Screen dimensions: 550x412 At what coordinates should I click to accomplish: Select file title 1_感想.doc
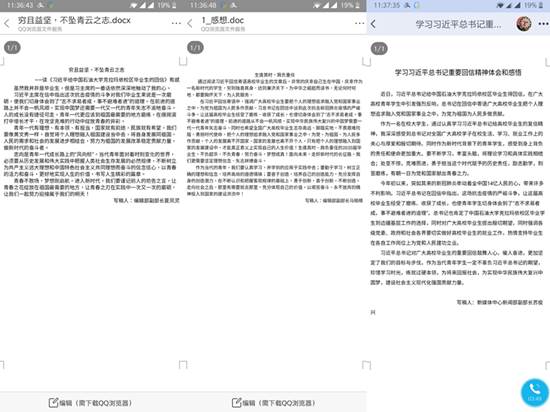222,20
